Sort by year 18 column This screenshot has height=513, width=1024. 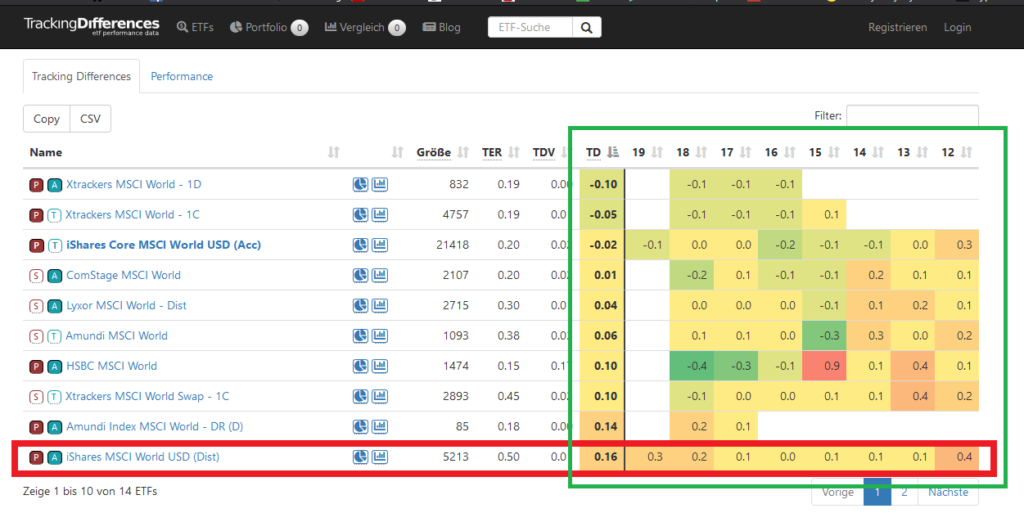[701, 152]
